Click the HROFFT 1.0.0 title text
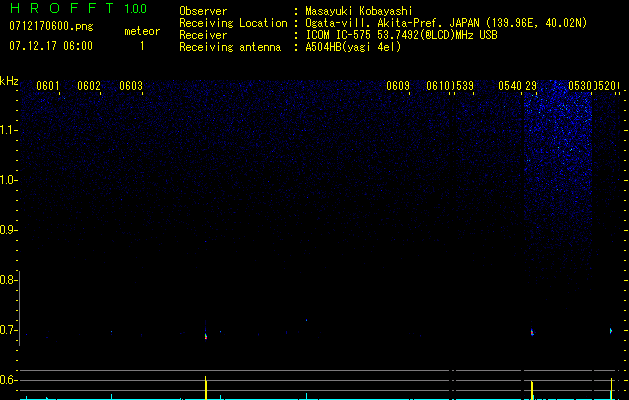 (x=78, y=8)
